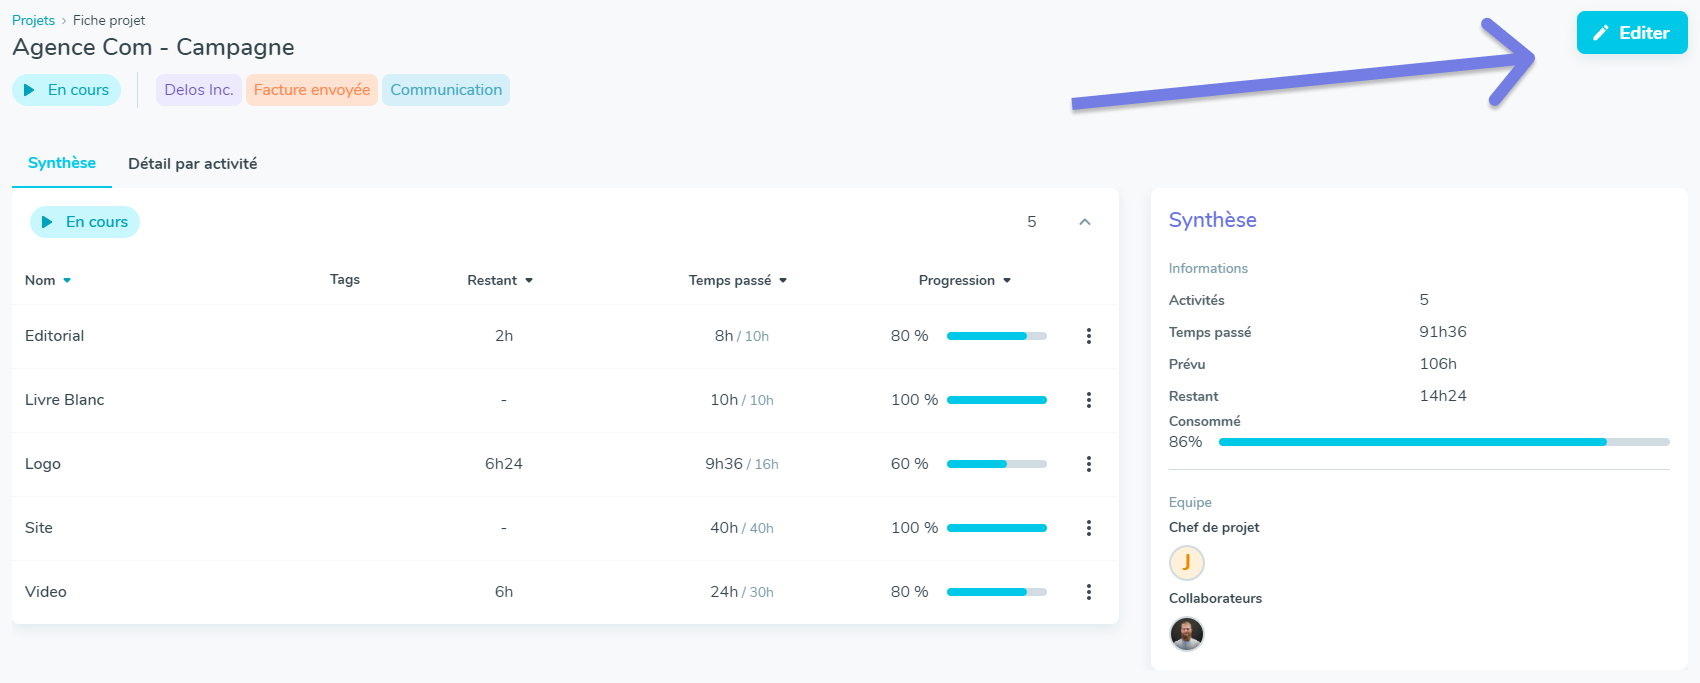Select the Logo activity name
This screenshot has width=1700, height=683.
tap(43, 464)
